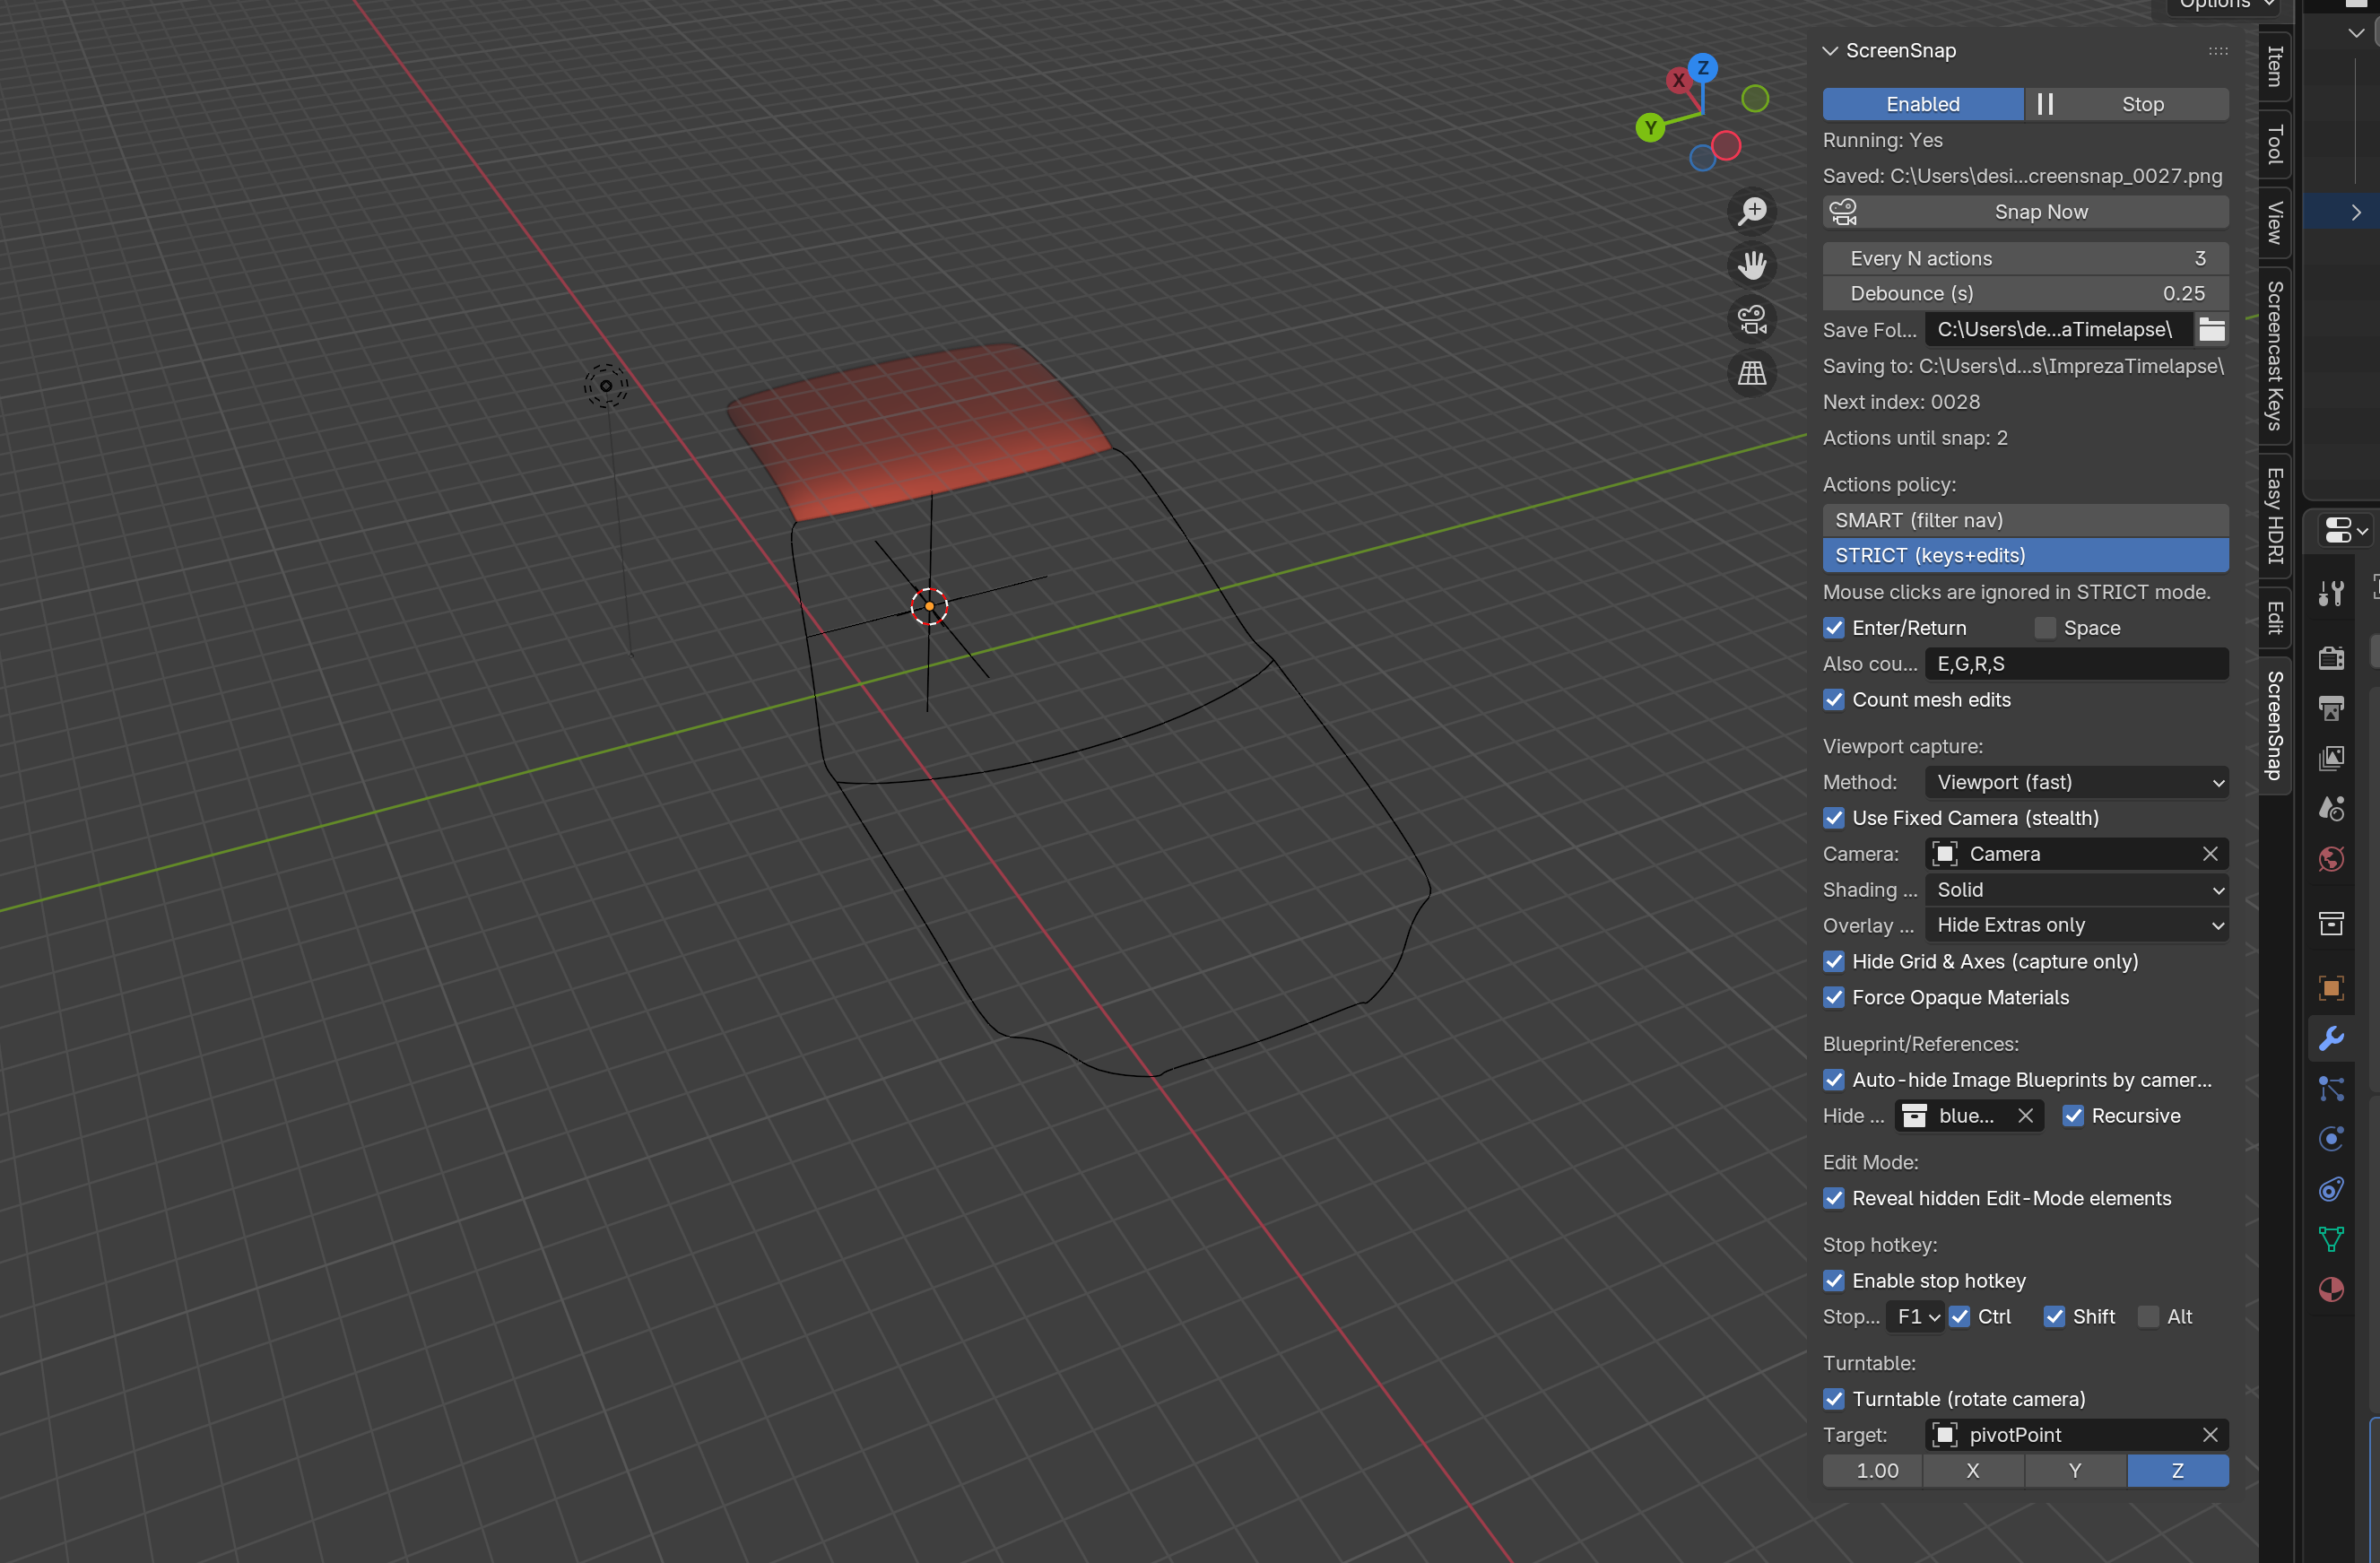
Task: Open the Particles properties tab icon
Action: [x=2331, y=1088]
